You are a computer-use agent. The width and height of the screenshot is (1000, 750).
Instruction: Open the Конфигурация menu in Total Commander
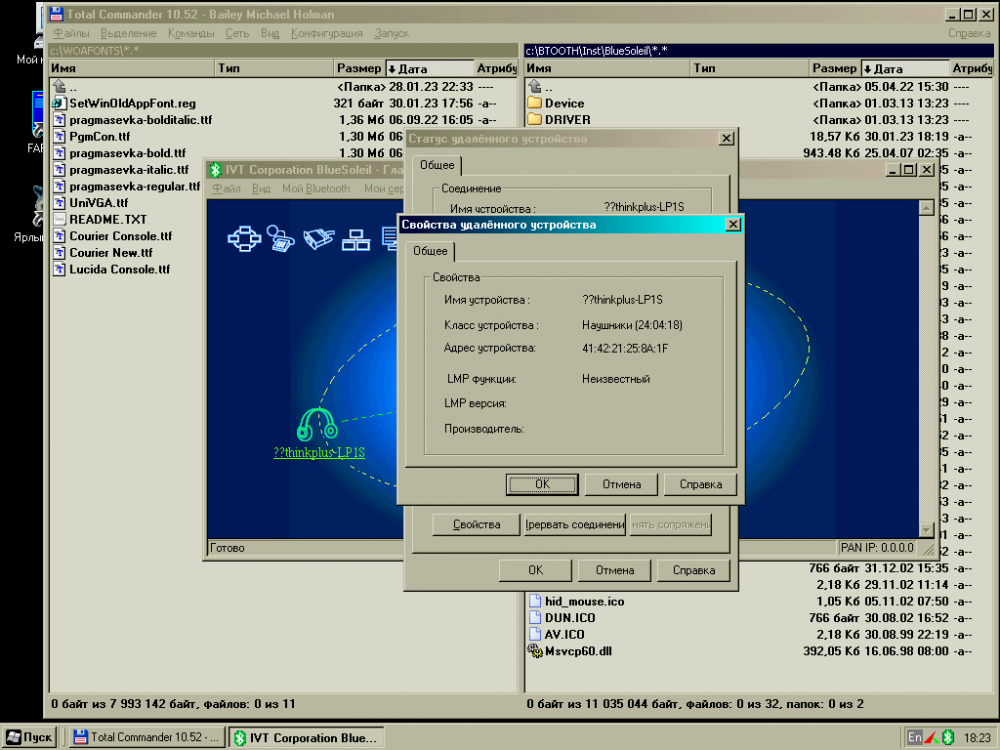click(x=326, y=33)
